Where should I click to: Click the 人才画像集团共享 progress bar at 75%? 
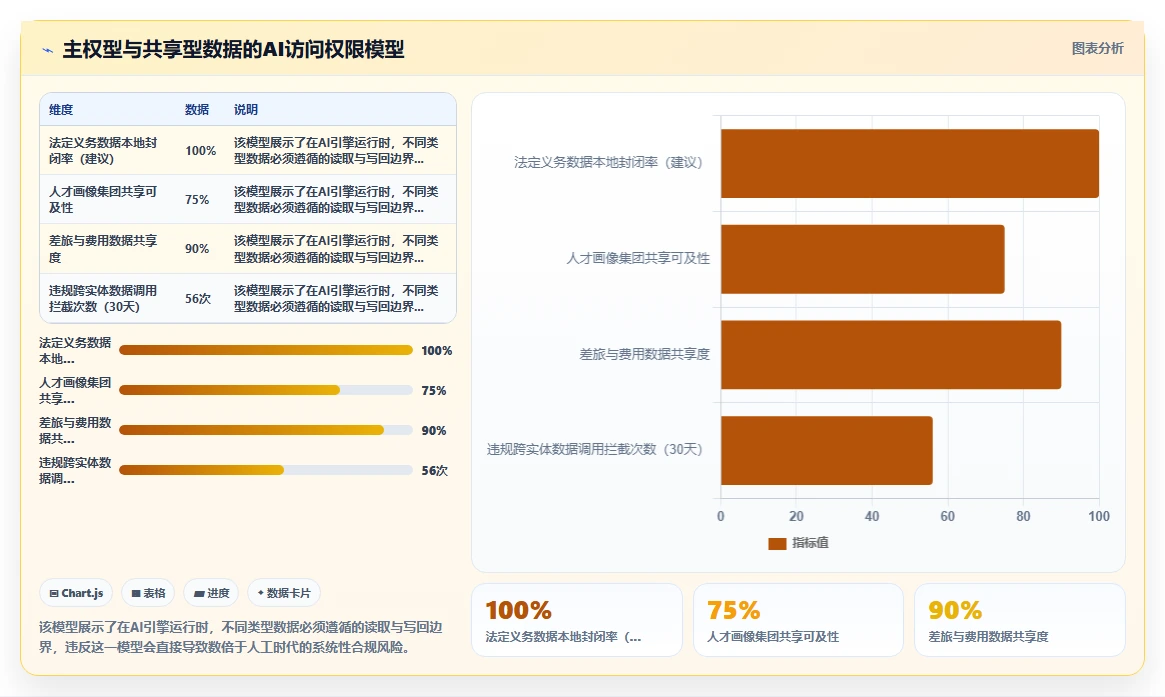click(x=265, y=390)
